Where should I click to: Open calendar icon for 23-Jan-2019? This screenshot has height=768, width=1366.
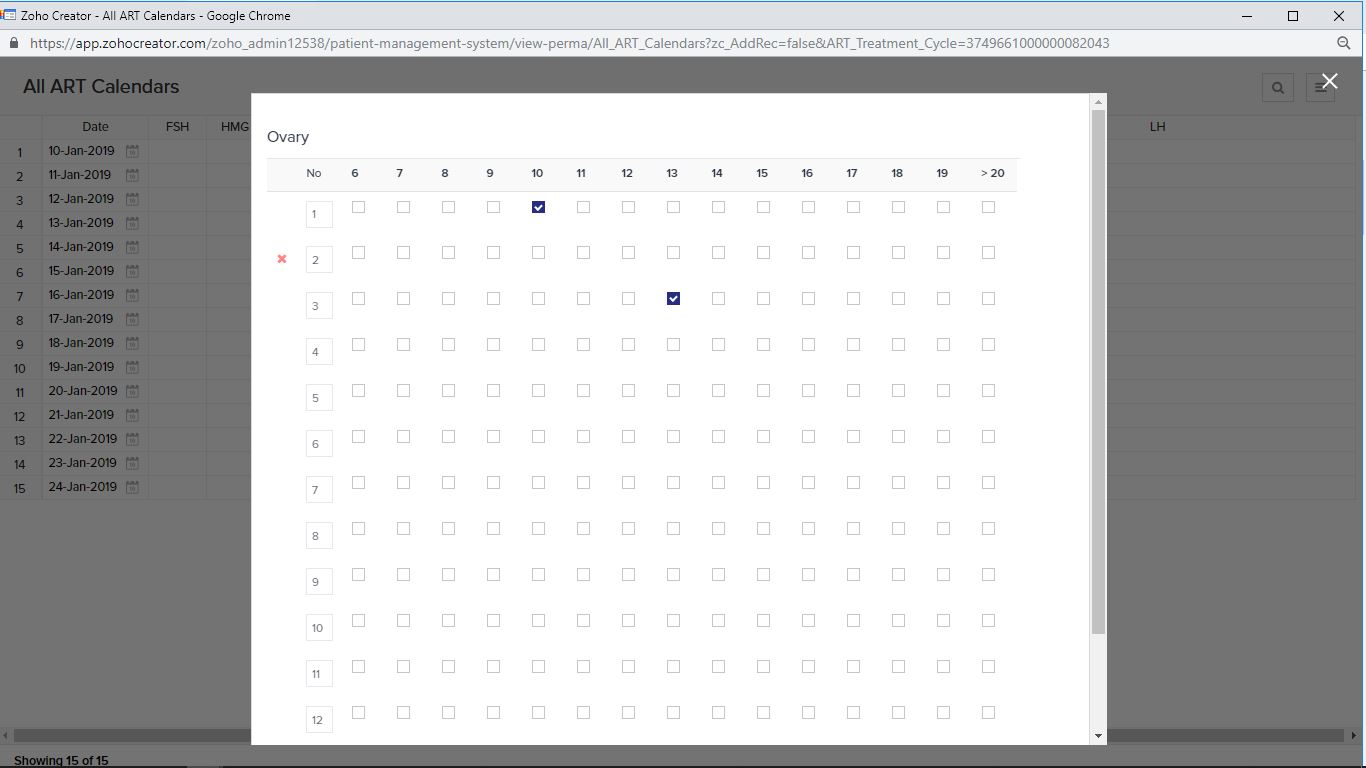(132, 463)
